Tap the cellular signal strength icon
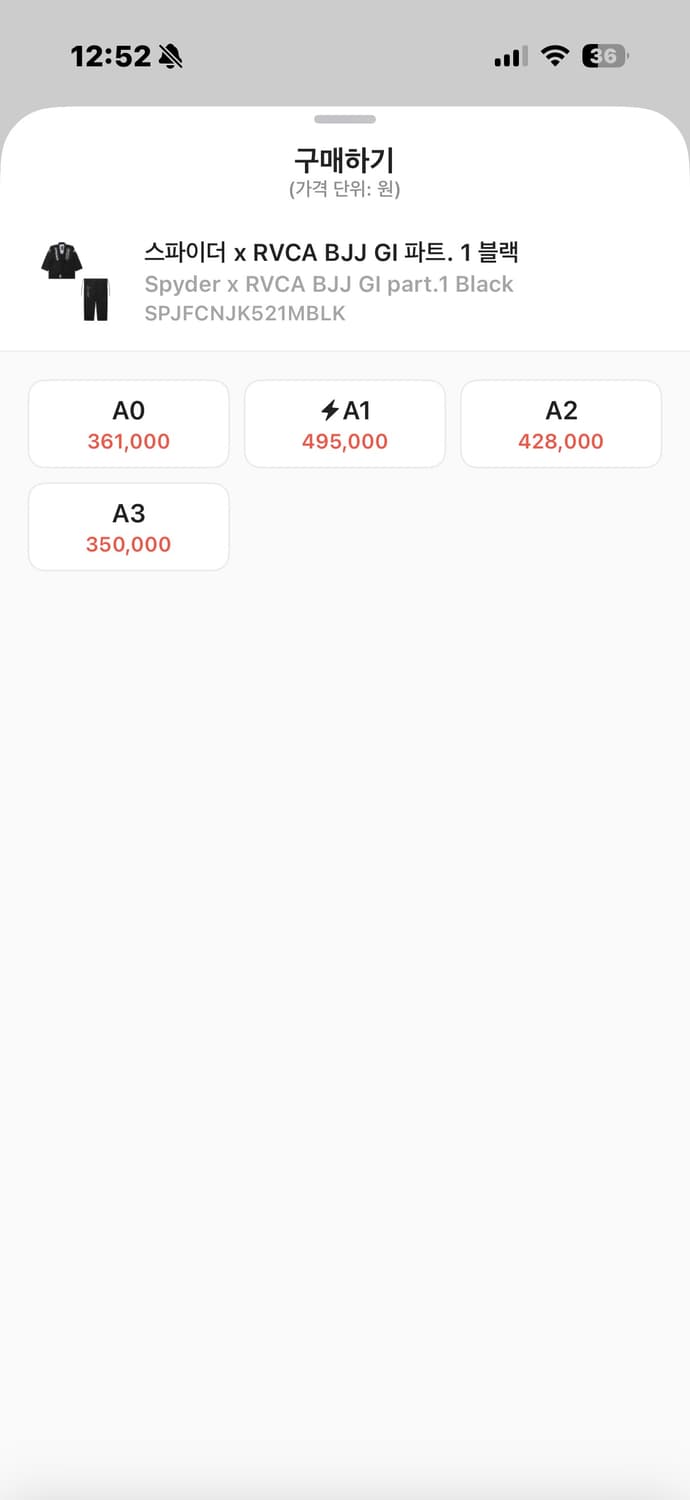690x1500 pixels. click(510, 57)
